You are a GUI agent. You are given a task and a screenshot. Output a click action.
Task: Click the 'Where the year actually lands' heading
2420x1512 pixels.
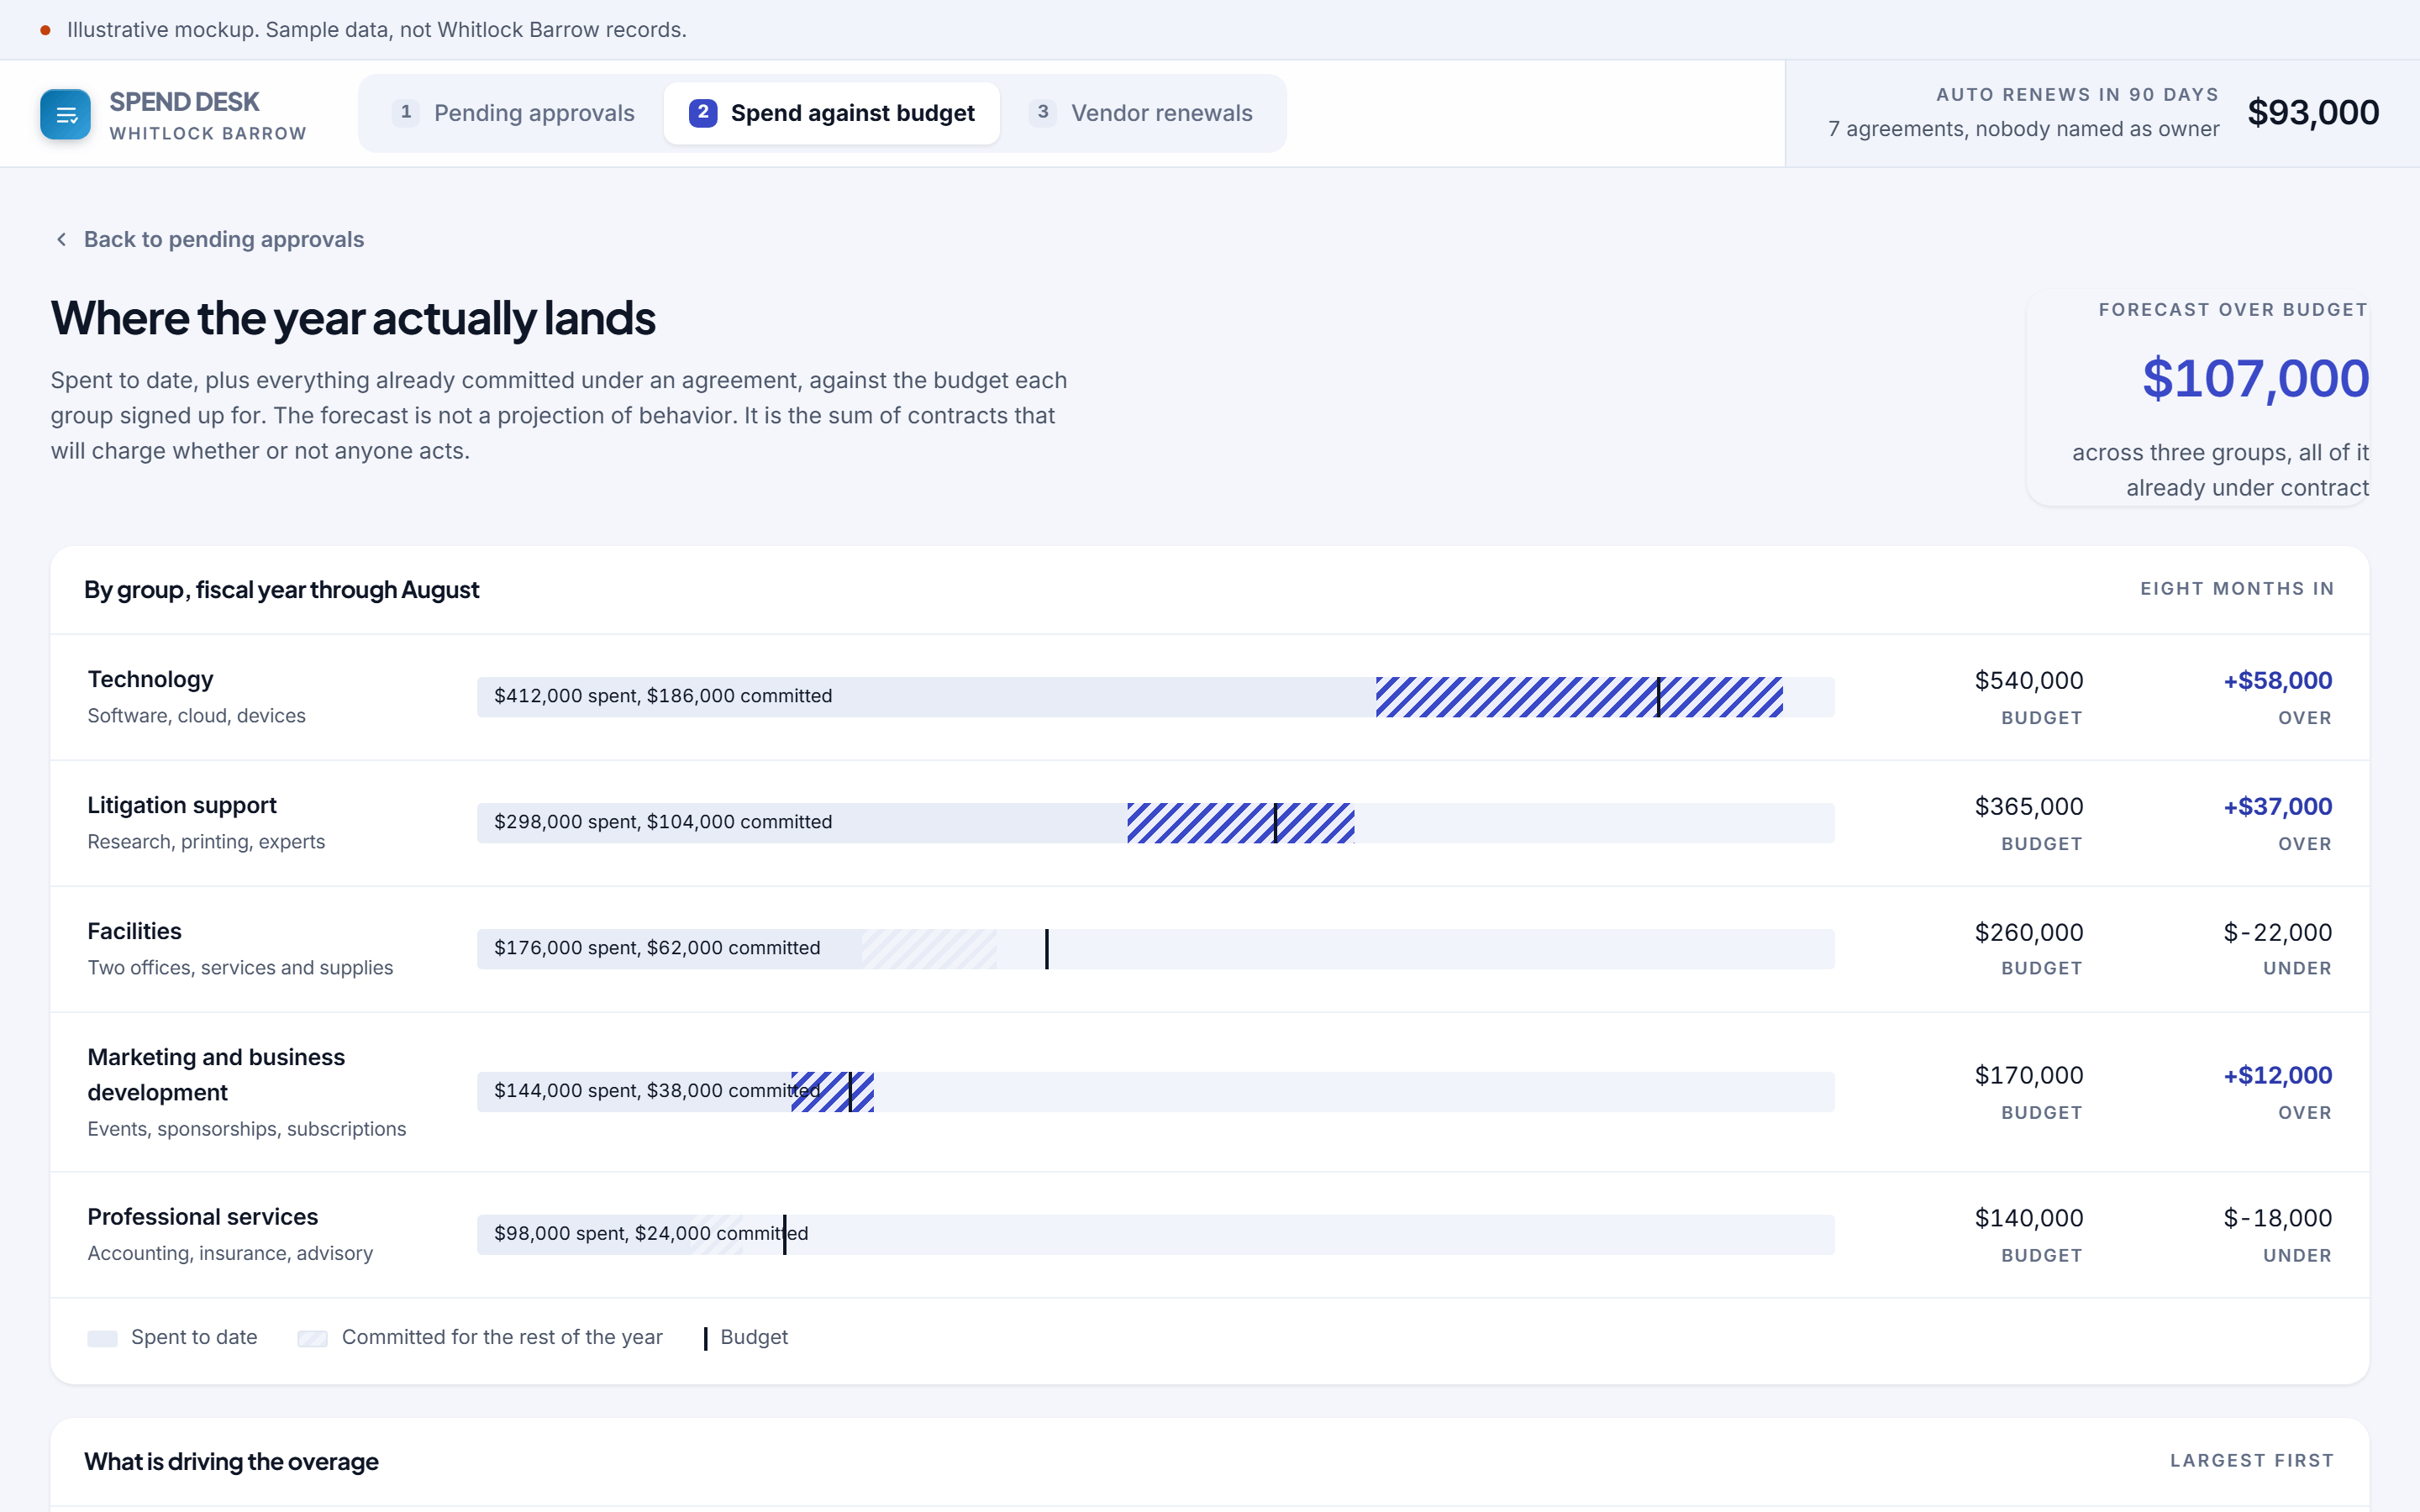353,318
